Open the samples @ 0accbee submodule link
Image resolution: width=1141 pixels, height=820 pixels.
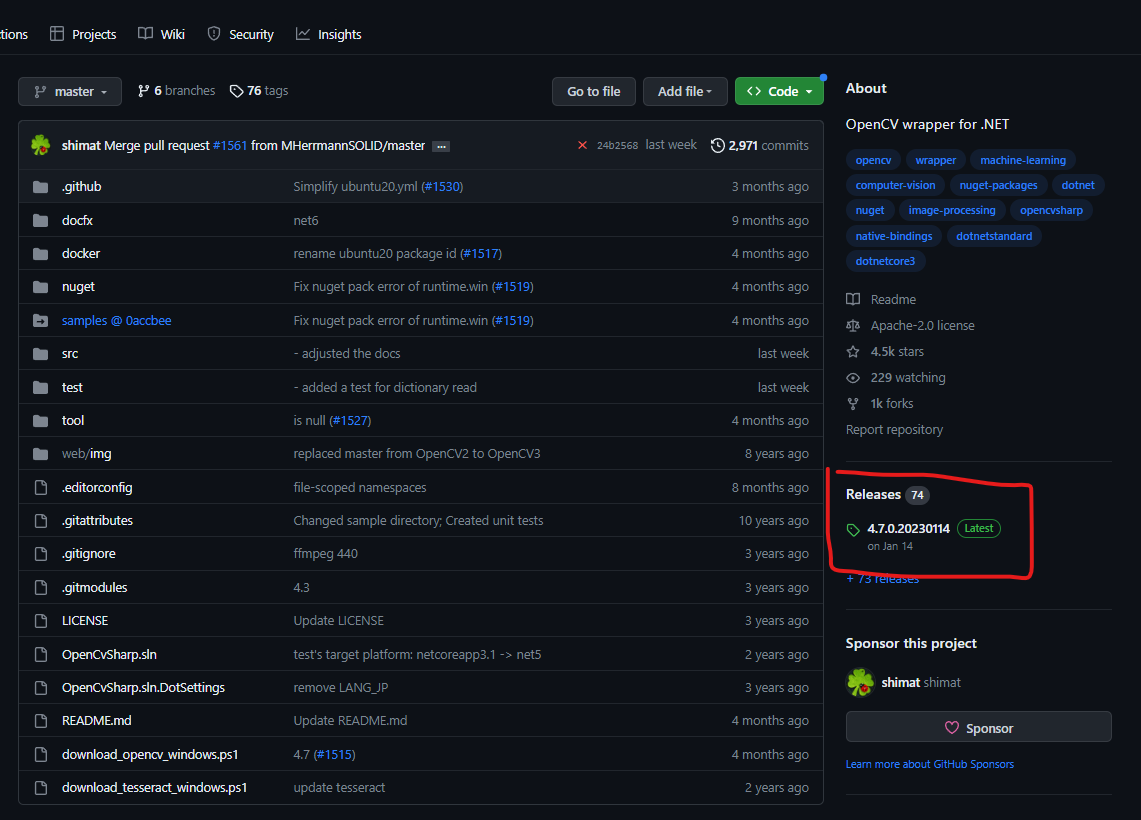pyautogui.click(x=116, y=321)
